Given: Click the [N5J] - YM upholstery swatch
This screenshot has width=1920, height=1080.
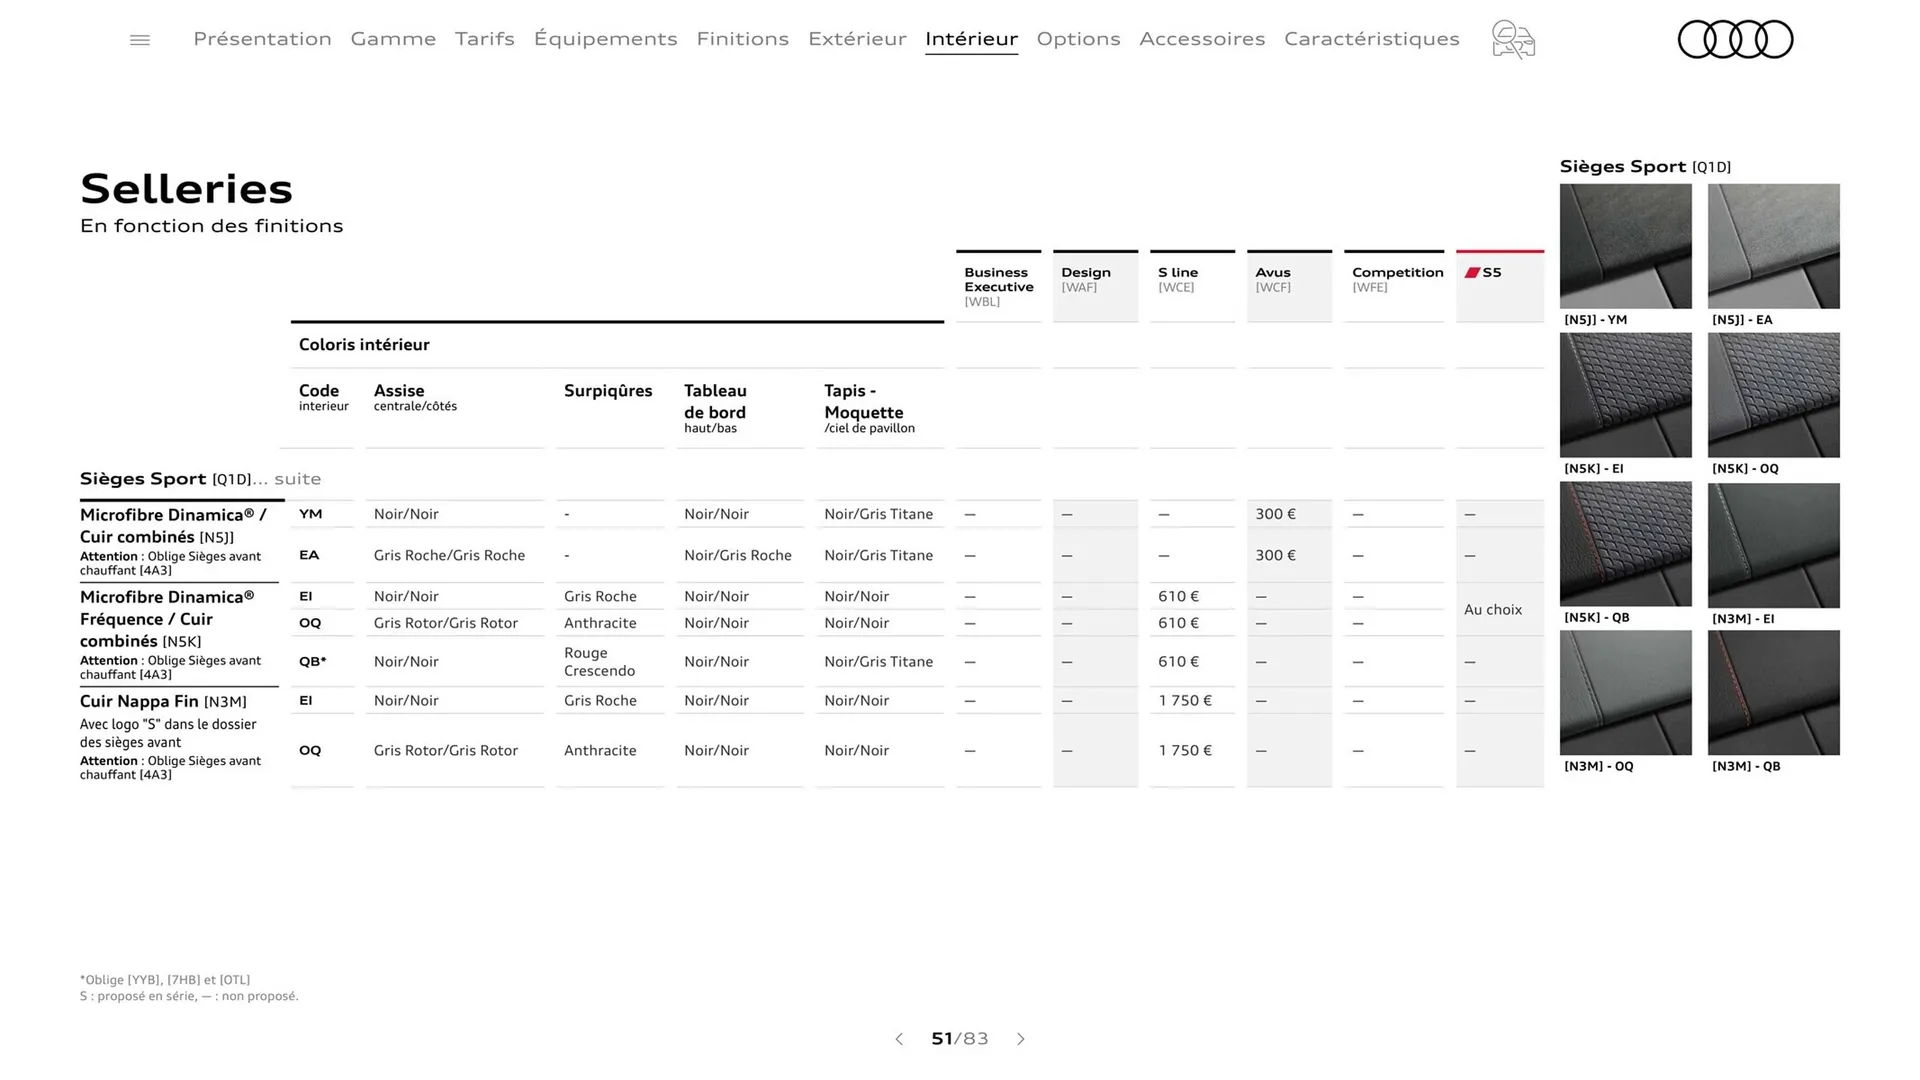Looking at the screenshot, I should (1626, 246).
